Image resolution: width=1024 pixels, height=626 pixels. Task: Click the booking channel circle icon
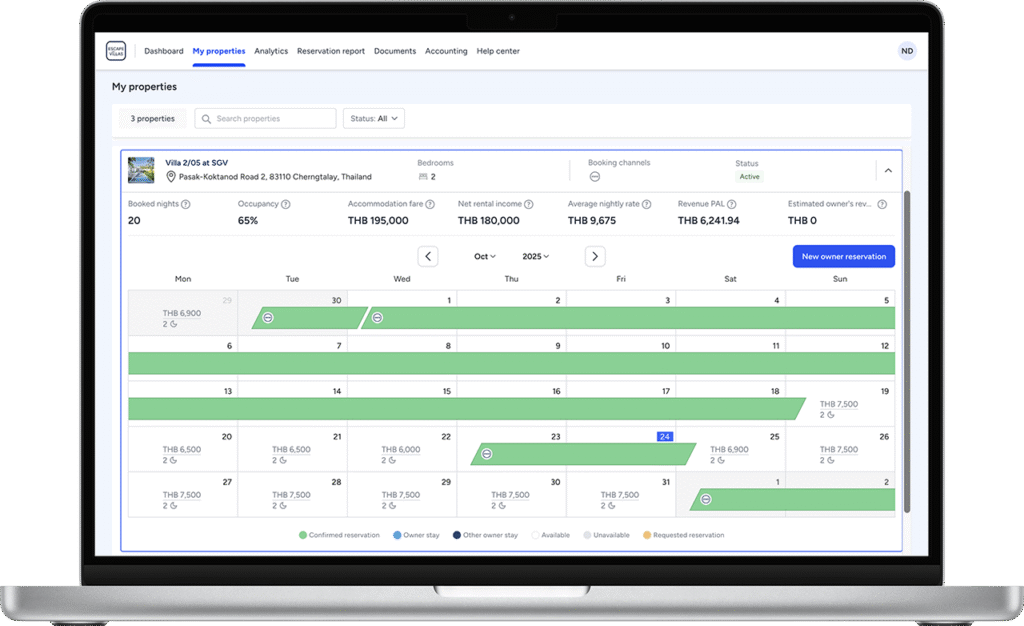point(594,177)
